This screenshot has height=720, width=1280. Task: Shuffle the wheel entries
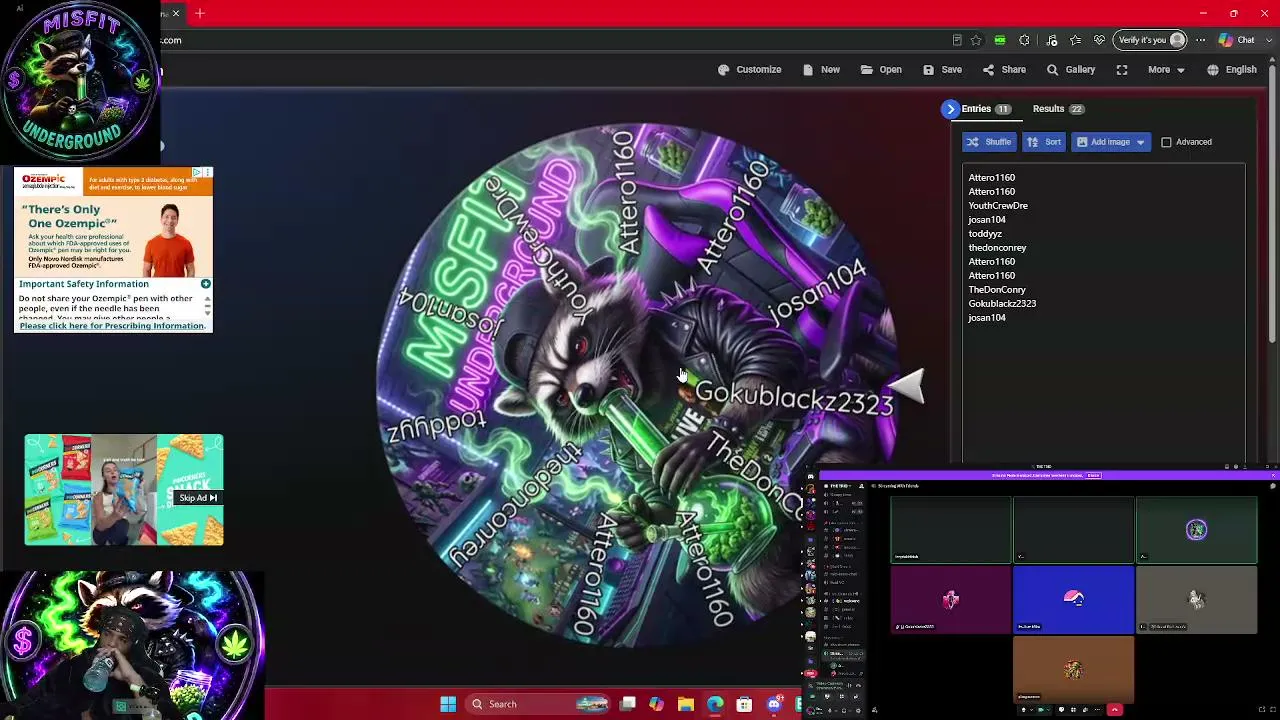click(x=989, y=142)
